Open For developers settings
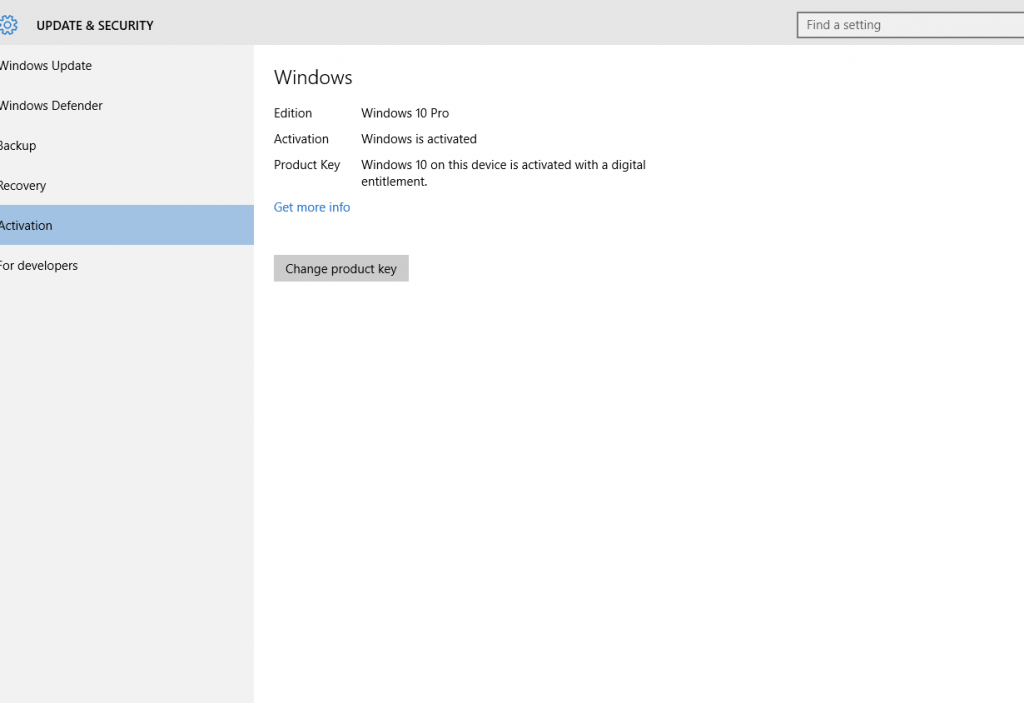The height and width of the screenshot is (703, 1024). click(127, 265)
